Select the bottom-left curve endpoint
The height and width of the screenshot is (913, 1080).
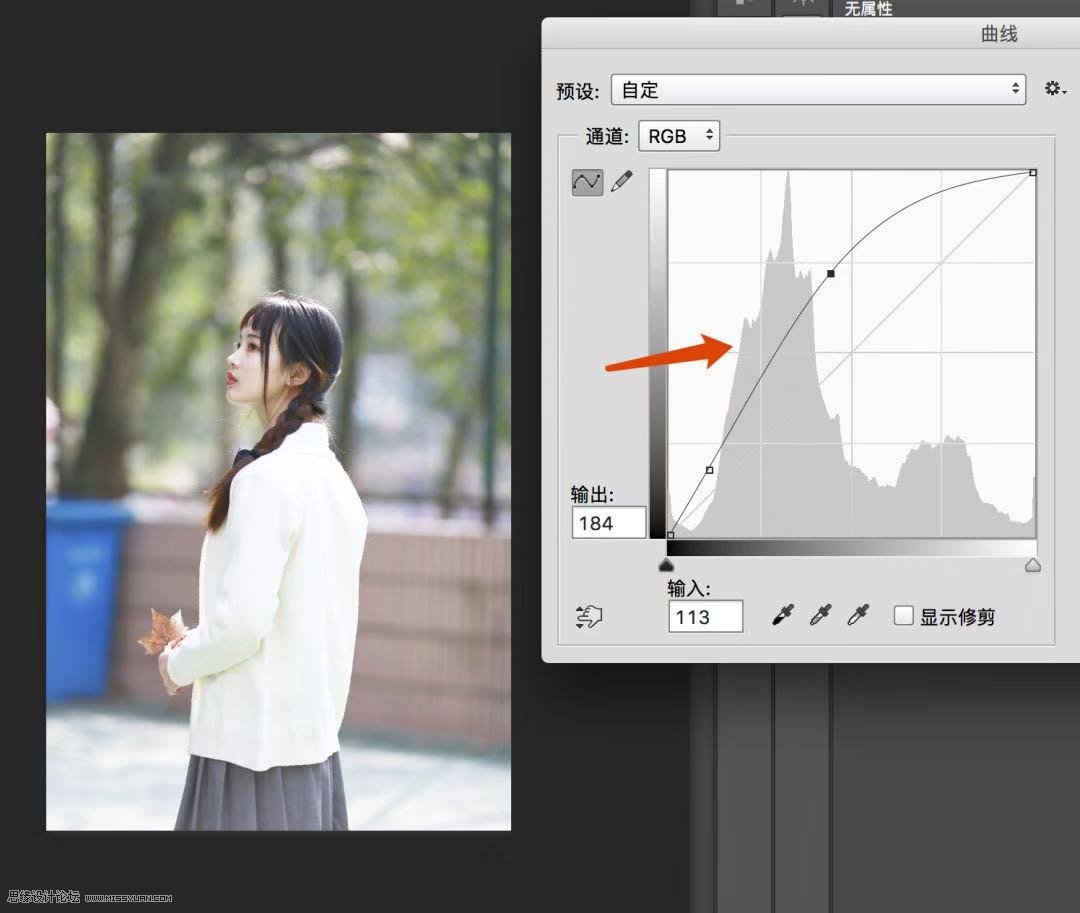point(670,535)
